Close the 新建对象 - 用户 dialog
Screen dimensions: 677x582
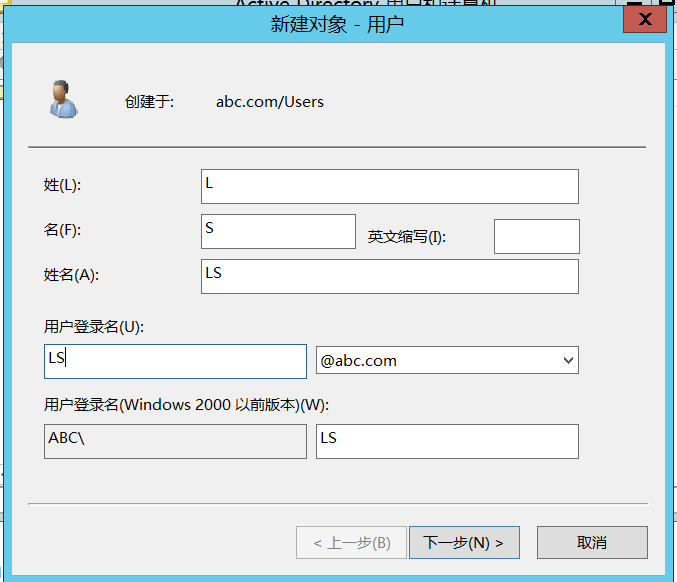[x=645, y=19]
